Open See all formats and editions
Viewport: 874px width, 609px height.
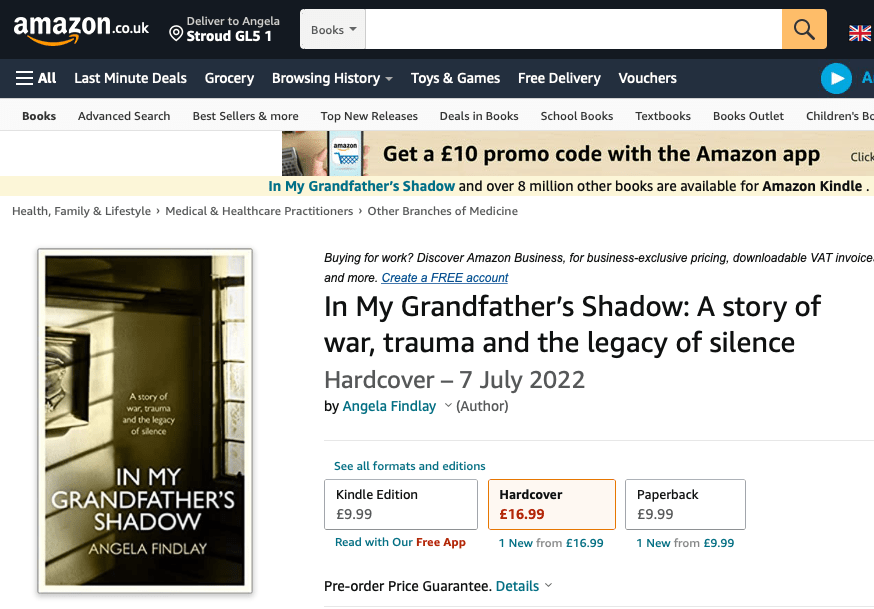[409, 466]
